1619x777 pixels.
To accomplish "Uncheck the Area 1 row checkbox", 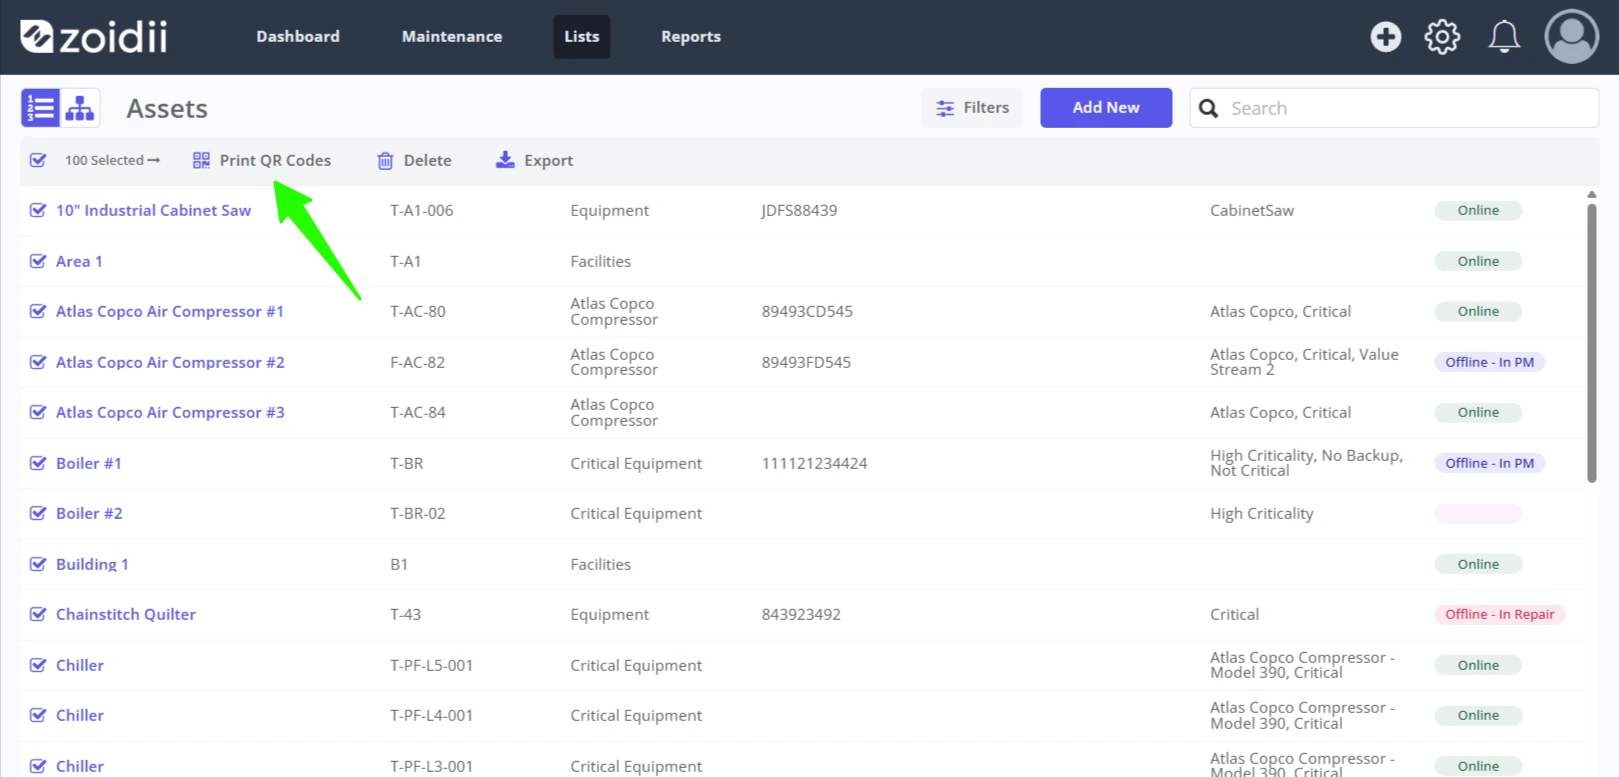I will pos(38,261).
